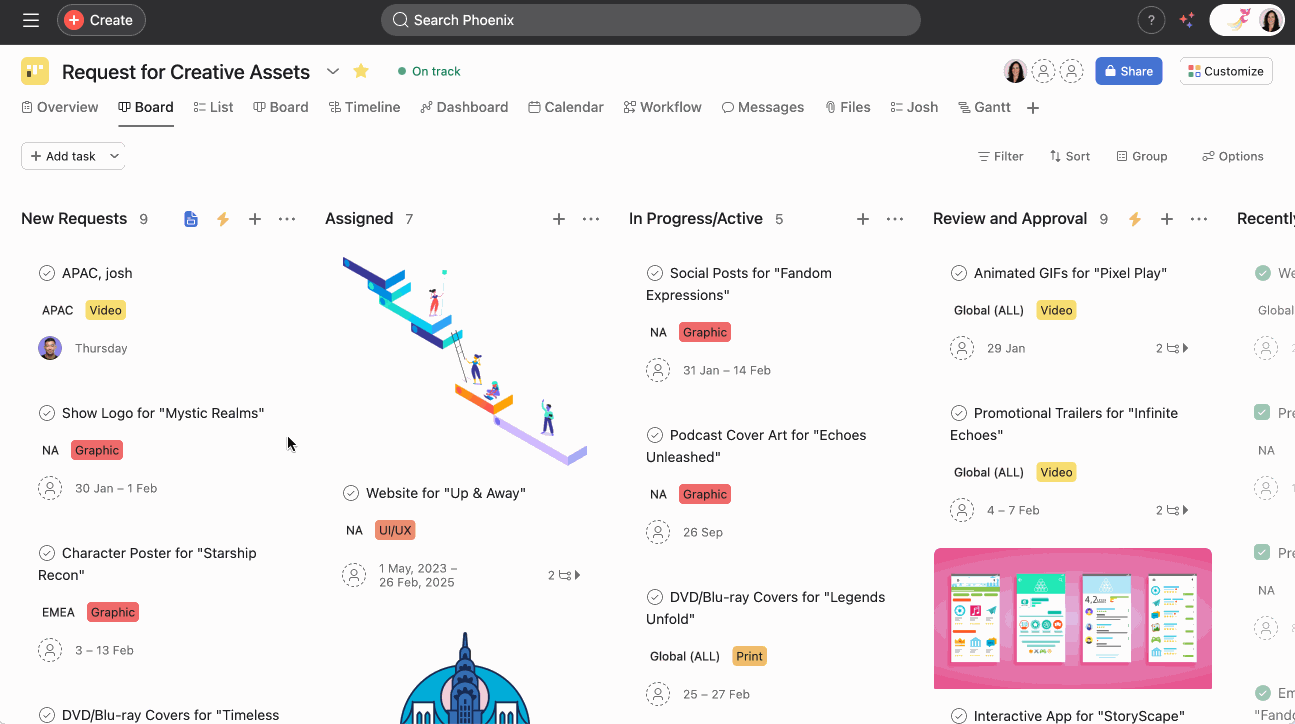The width and height of the screenshot is (1295, 724).
Task: Click the lightning rules icon in New Requests
Action: (223, 219)
